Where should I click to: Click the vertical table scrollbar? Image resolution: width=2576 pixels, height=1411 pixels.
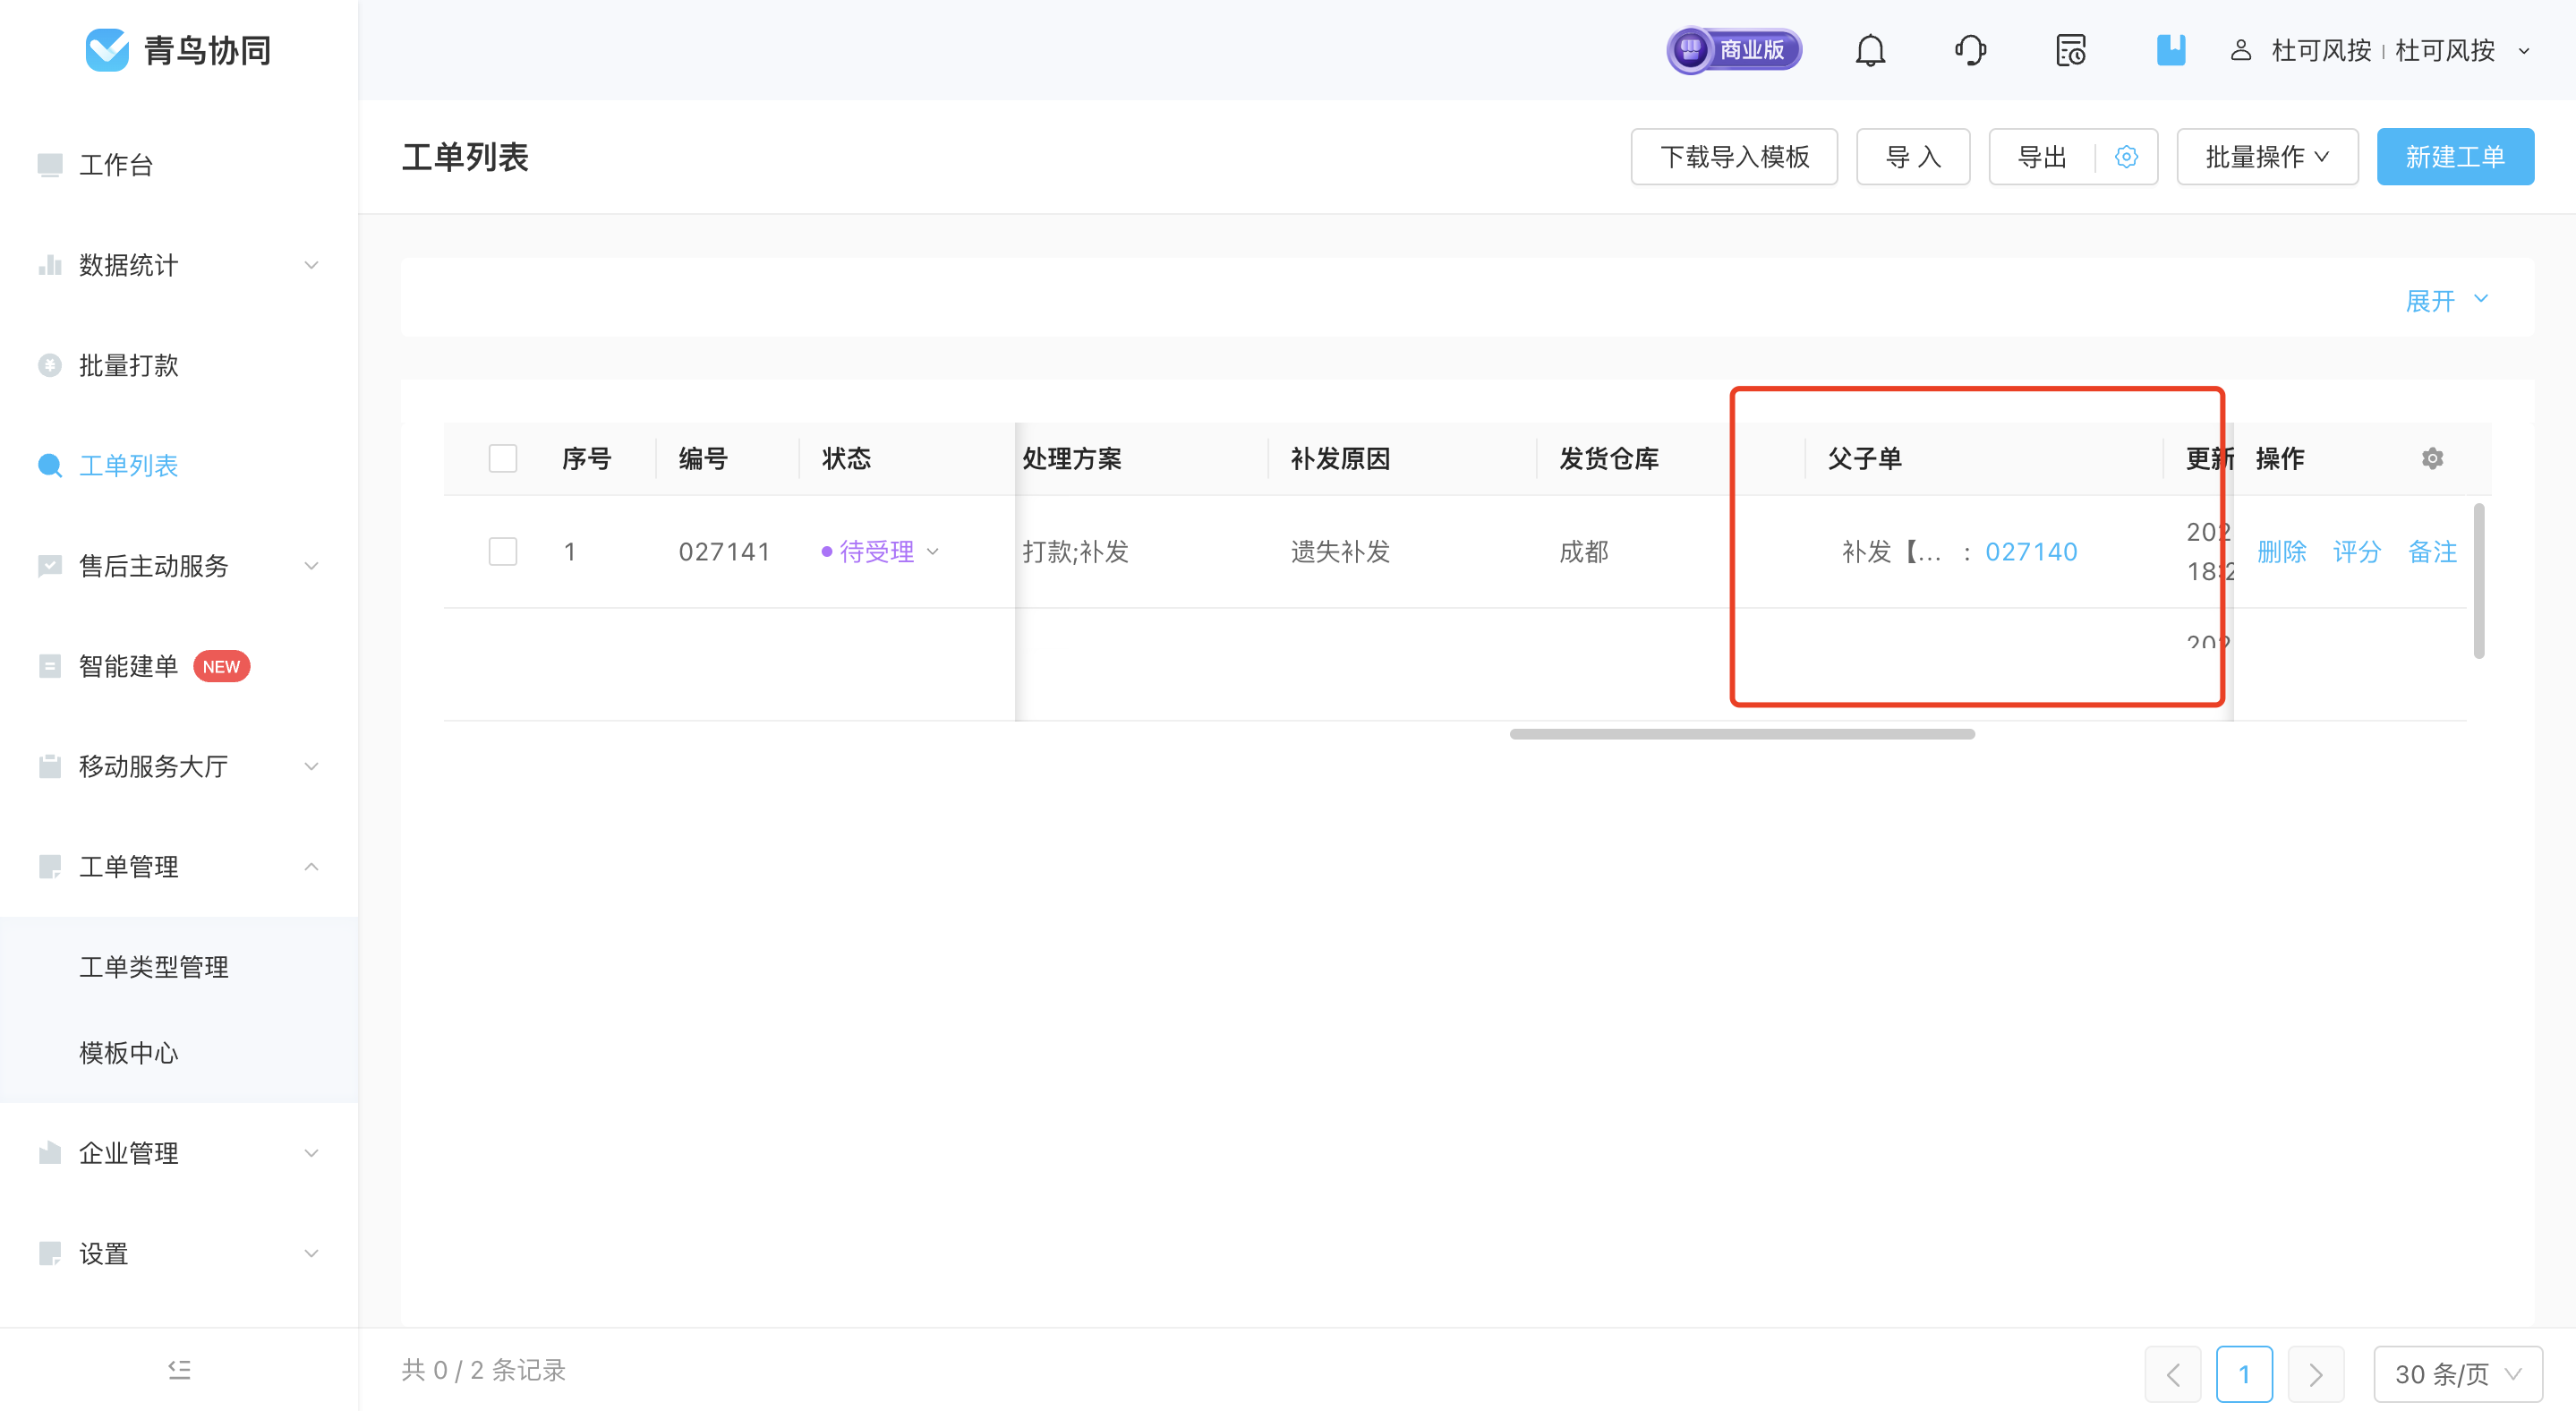(2479, 580)
